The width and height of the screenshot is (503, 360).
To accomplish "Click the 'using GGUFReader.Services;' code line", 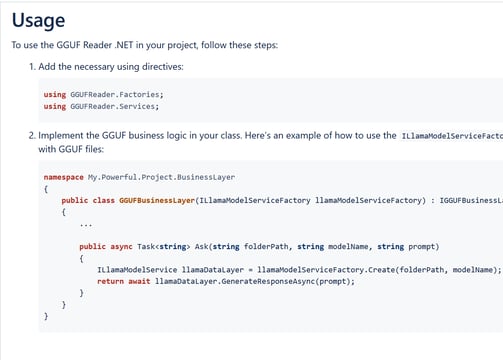I will coord(101,106).
